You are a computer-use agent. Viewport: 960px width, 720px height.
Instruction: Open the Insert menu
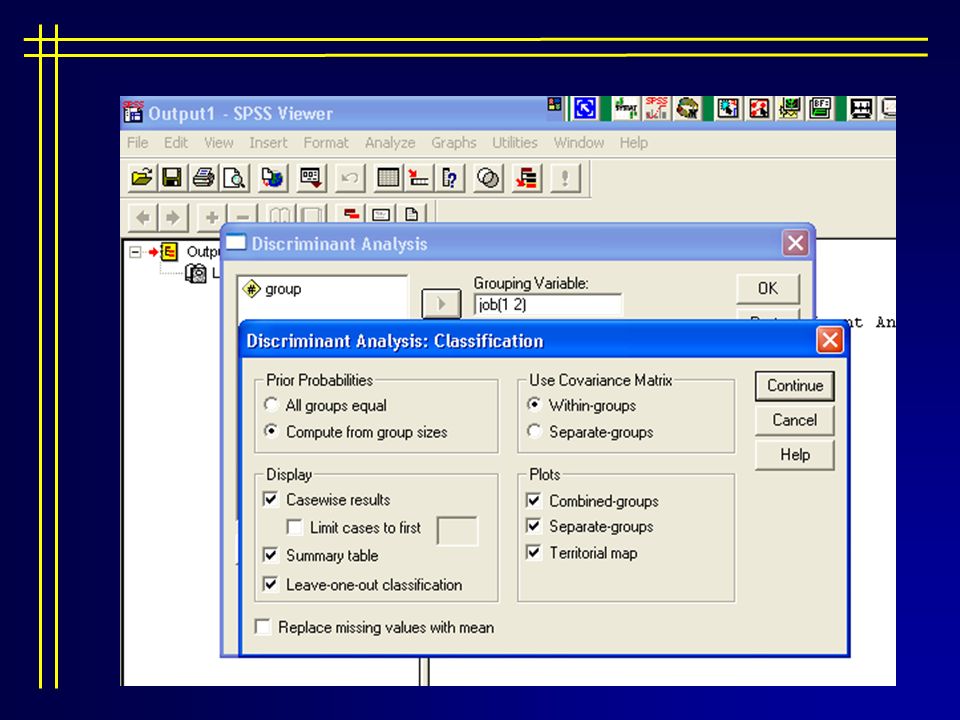(268, 143)
